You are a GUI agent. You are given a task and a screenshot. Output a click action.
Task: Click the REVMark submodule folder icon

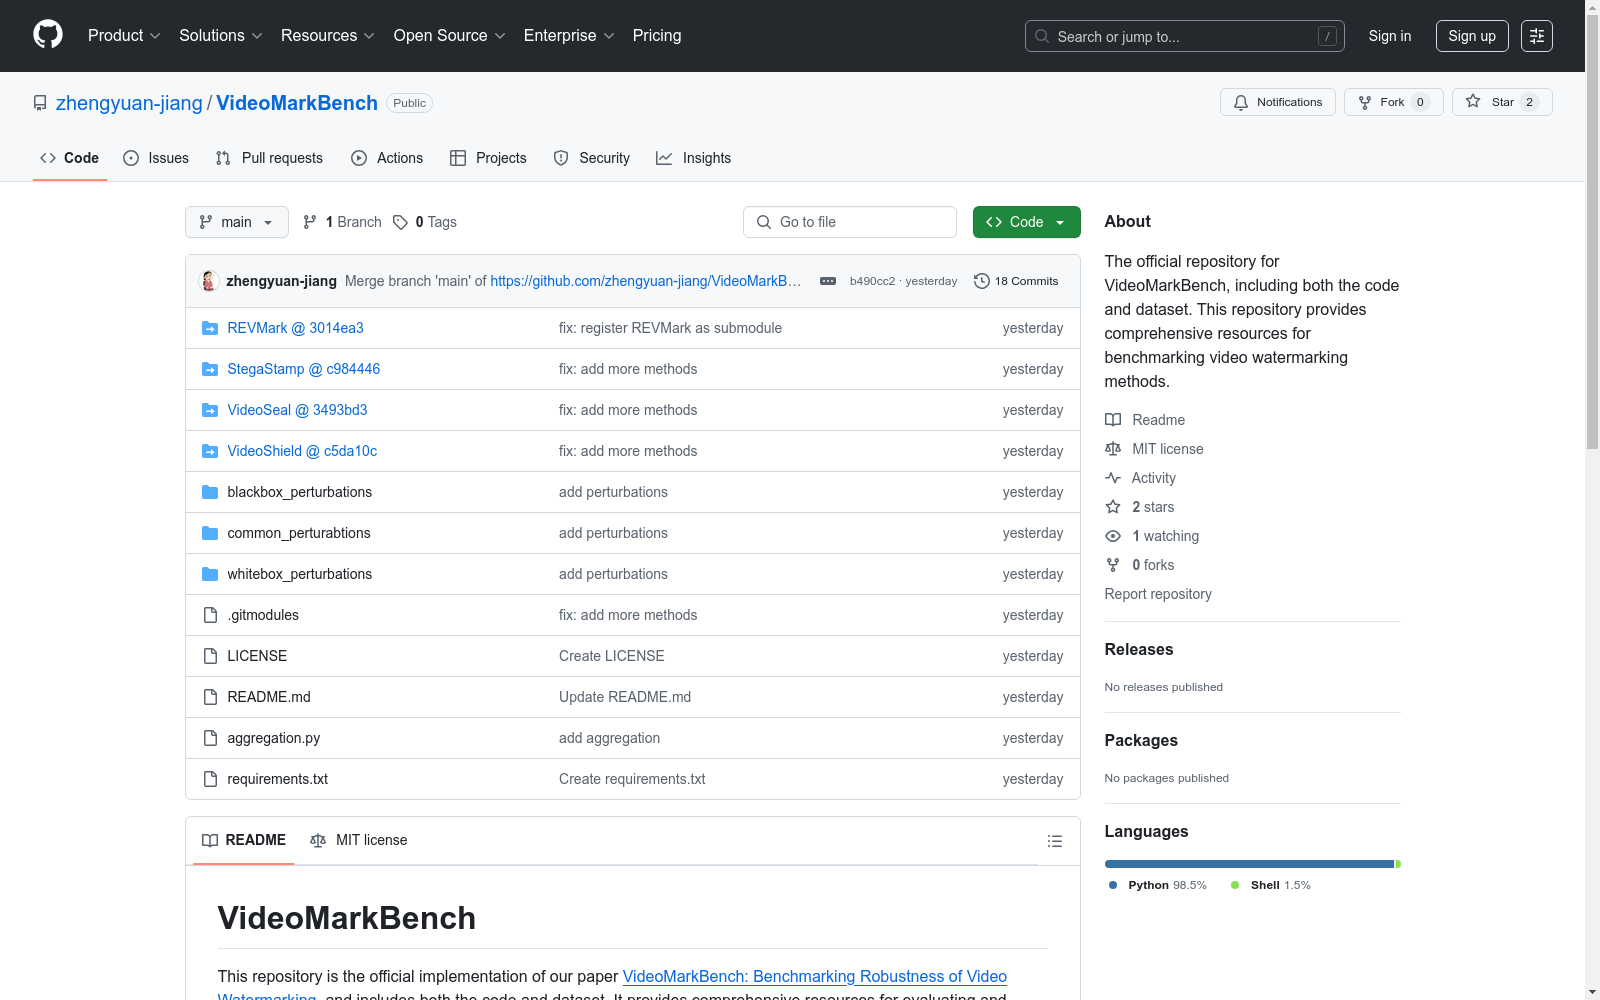[210, 328]
